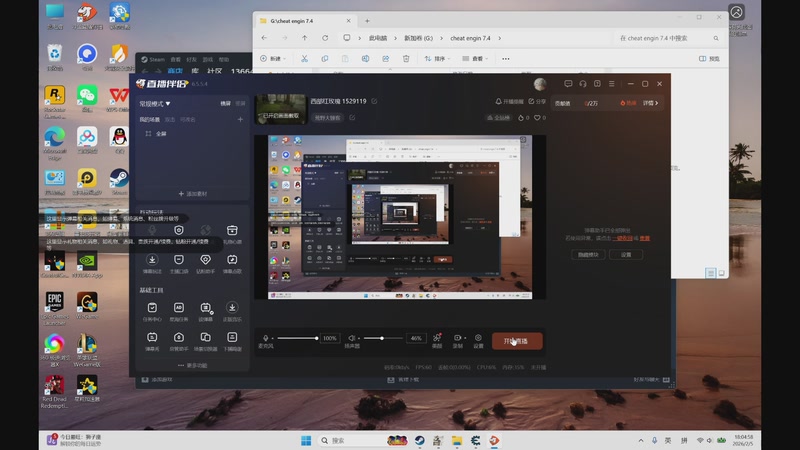Open microphone icon in volume bar
This screenshot has height=450, width=800.
click(x=265, y=338)
